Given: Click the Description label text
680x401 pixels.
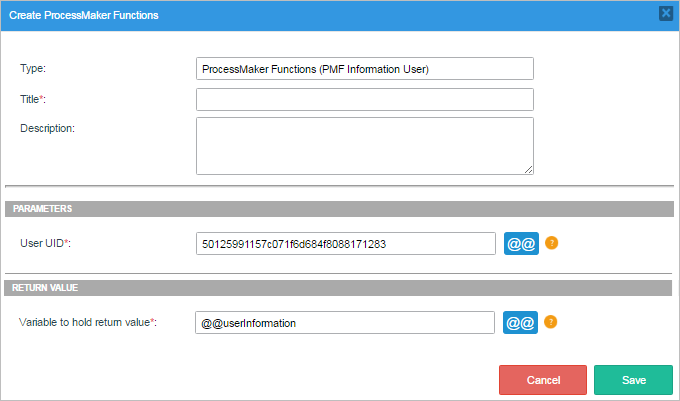Looking at the screenshot, I should point(48,127).
